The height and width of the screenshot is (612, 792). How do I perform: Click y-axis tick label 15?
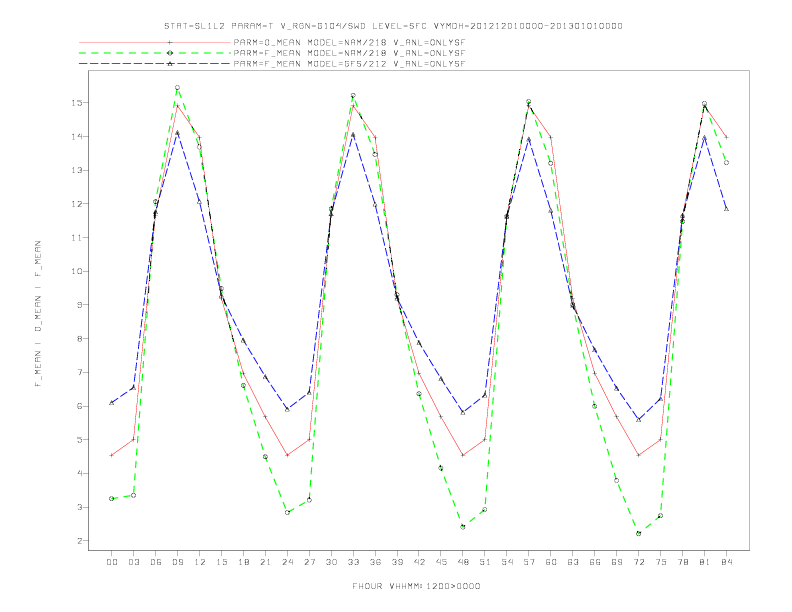[x=77, y=103]
